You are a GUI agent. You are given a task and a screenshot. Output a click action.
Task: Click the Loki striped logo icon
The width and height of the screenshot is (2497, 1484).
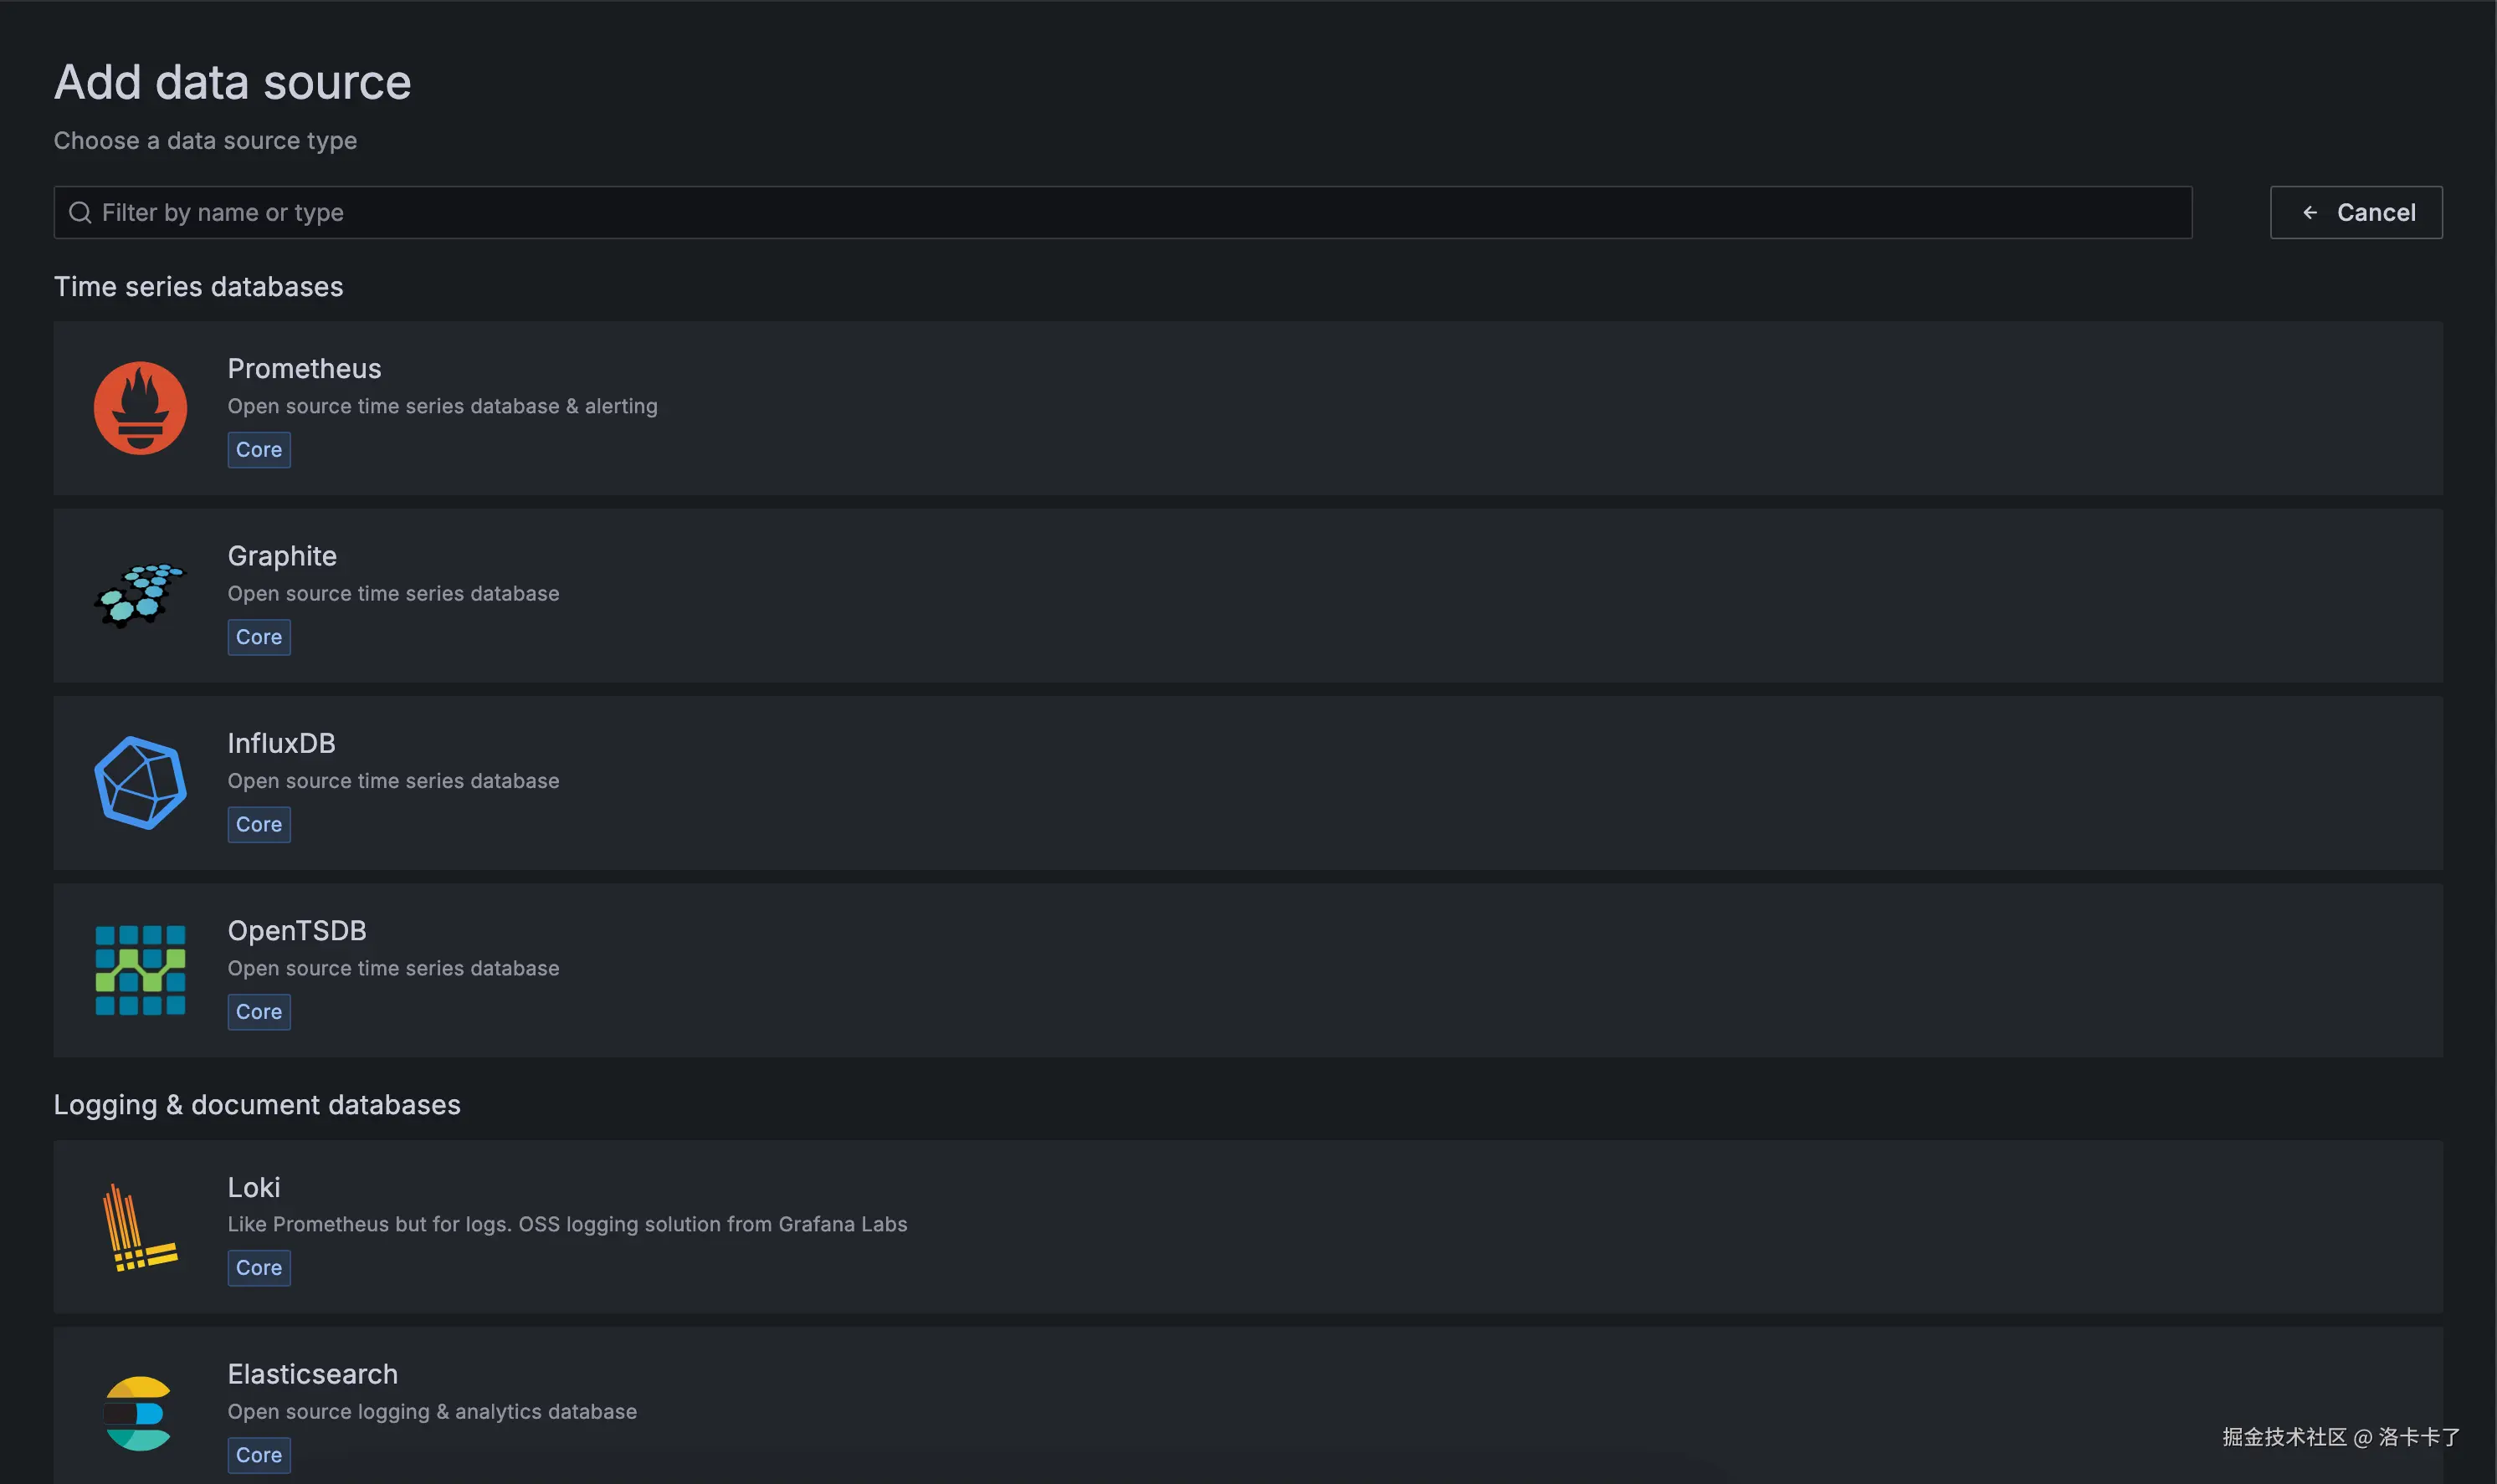point(140,1227)
